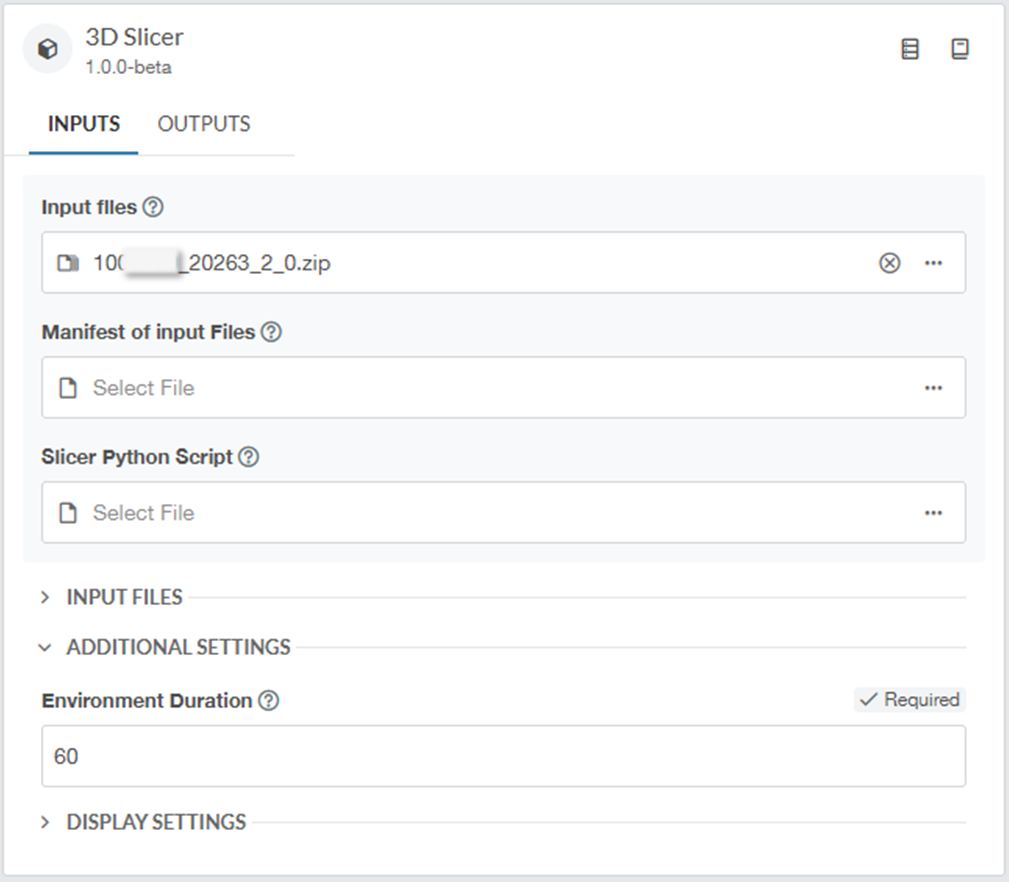Open more options for Input files field
The image size is (1009, 882).
pos(933,263)
